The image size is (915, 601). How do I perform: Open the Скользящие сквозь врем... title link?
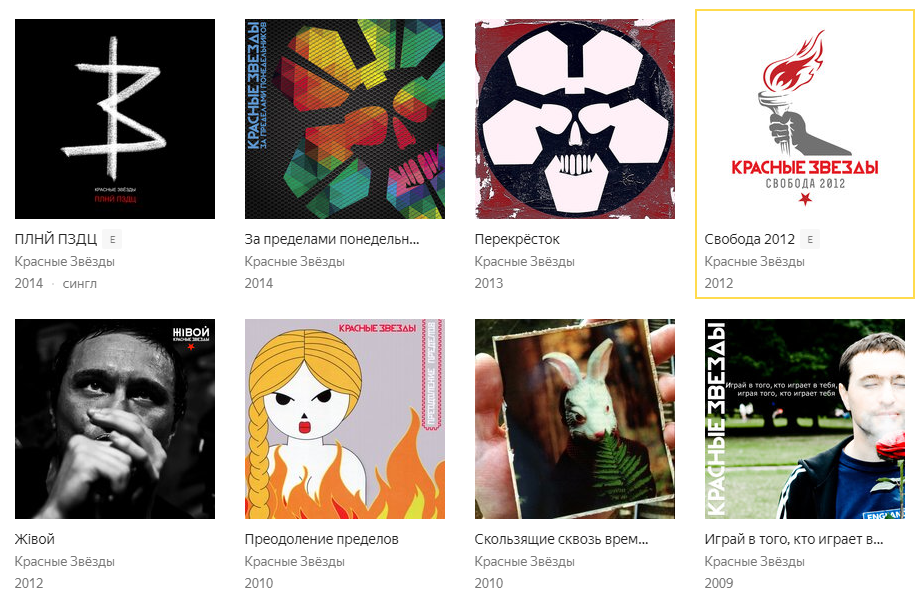[x=561, y=539]
